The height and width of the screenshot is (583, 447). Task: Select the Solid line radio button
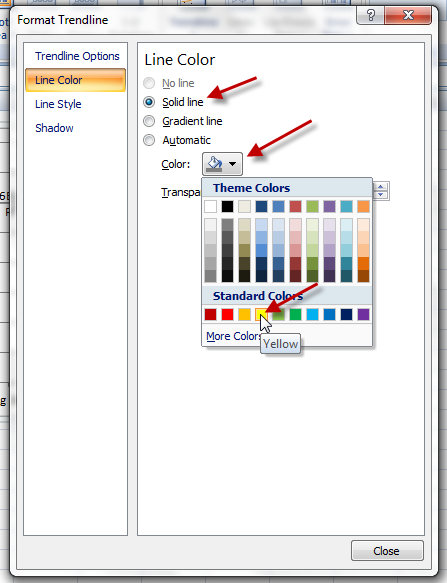(149, 102)
